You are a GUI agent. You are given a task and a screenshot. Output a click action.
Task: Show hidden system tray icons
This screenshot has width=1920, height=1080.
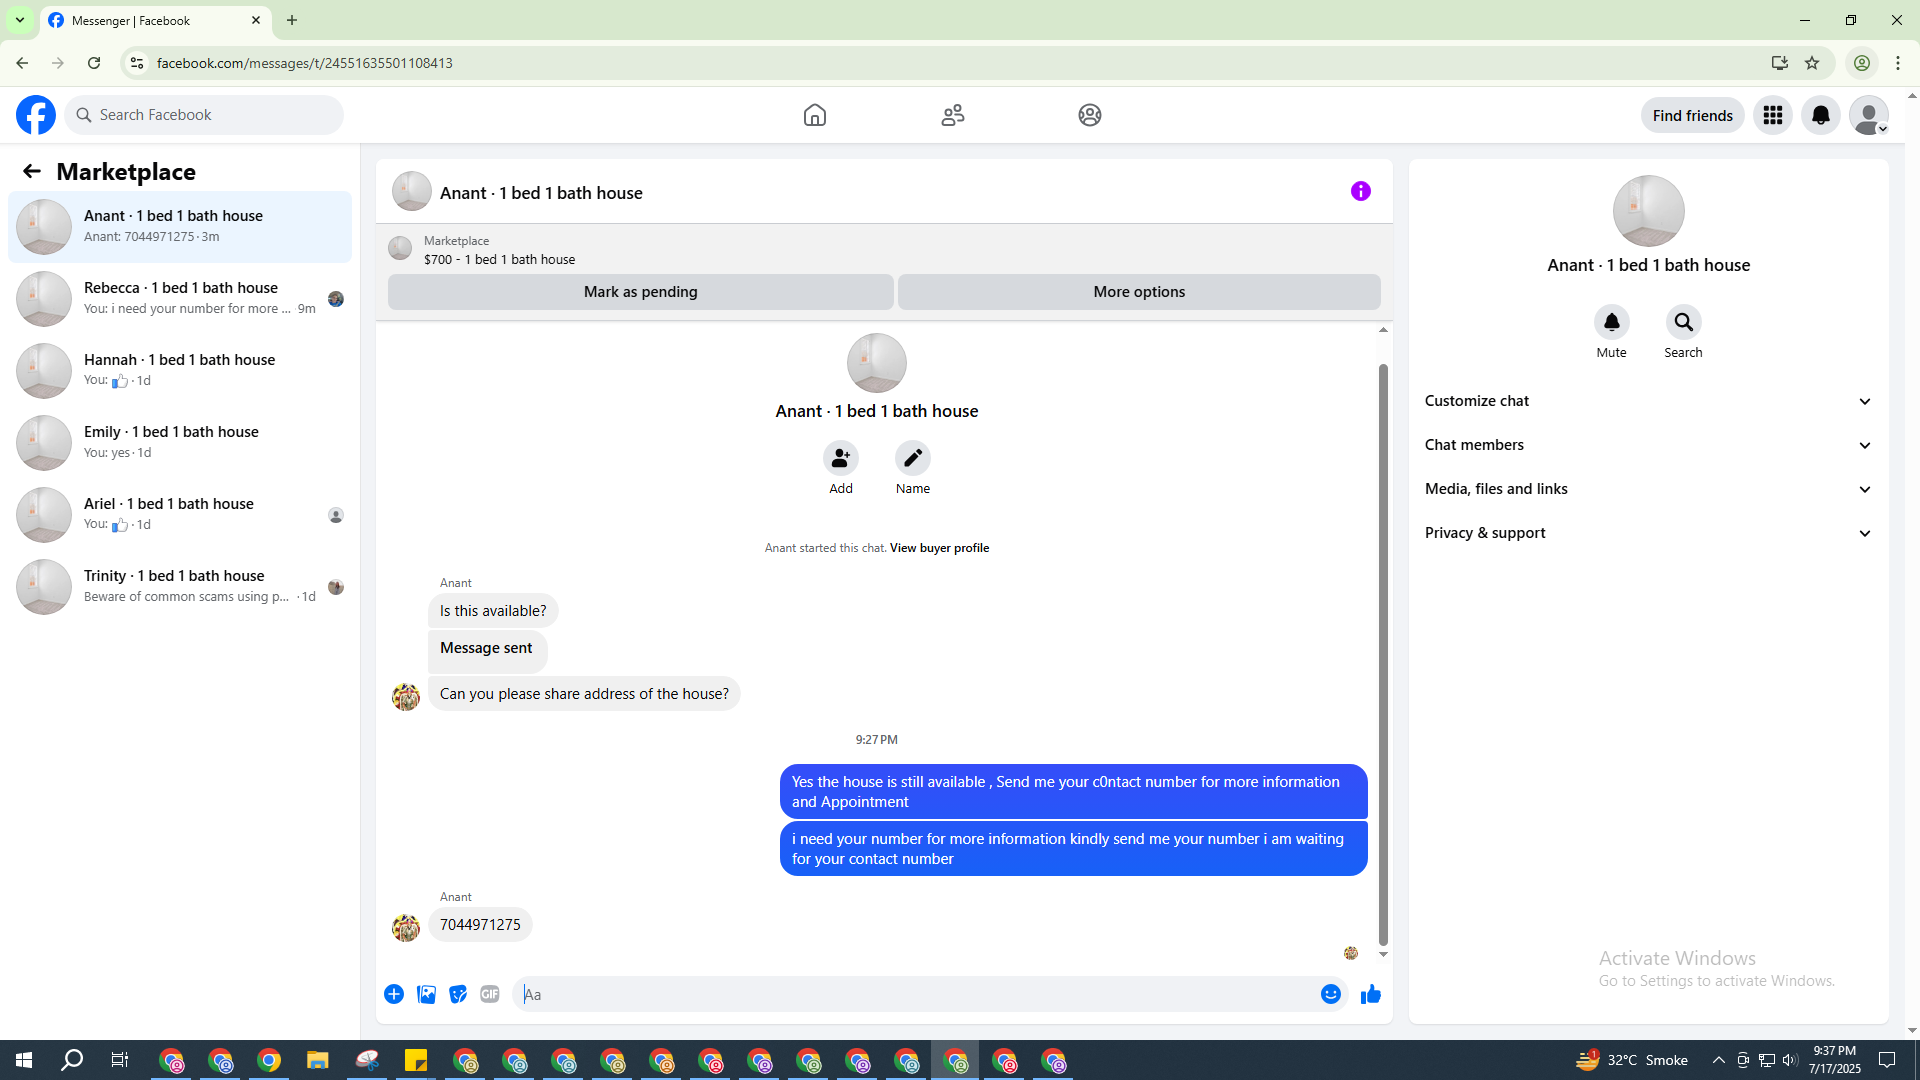(1719, 1060)
